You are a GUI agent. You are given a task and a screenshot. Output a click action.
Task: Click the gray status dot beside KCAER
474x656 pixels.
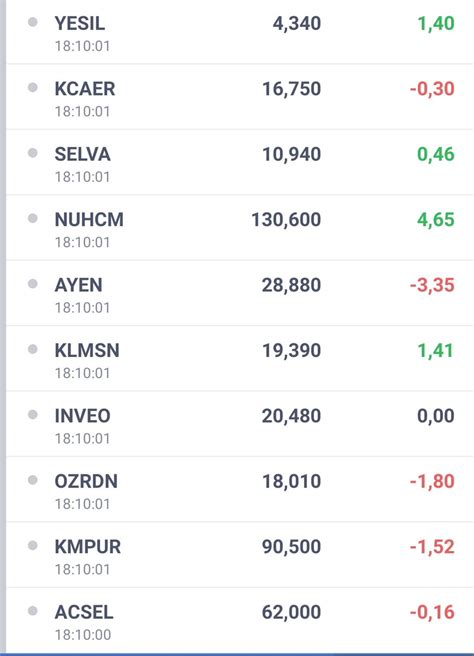point(33,87)
